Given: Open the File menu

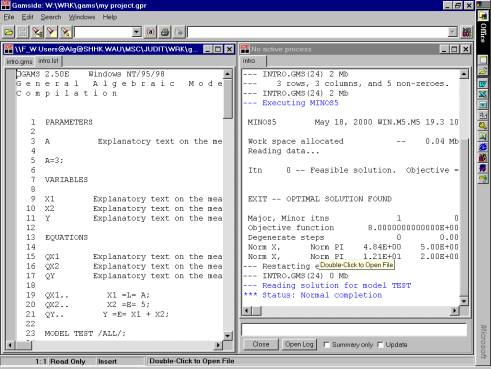Looking at the screenshot, I should click(x=9, y=17).
